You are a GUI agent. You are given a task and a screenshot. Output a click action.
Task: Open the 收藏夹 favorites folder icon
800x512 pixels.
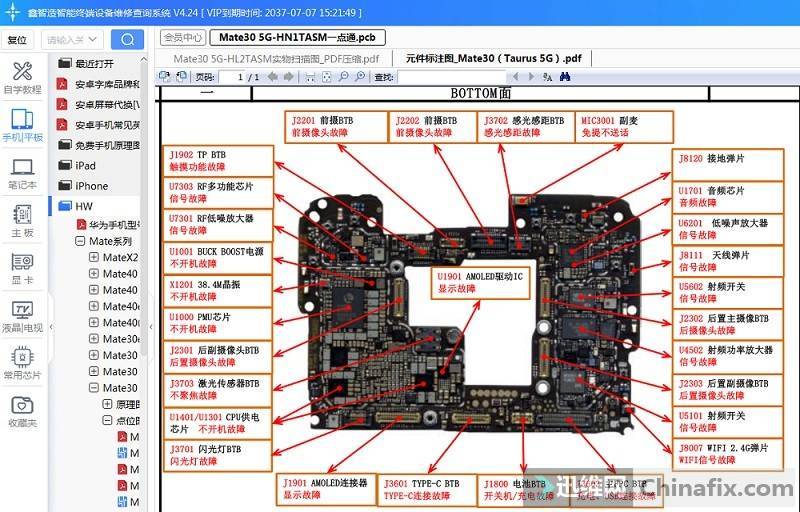click(22, 410)
